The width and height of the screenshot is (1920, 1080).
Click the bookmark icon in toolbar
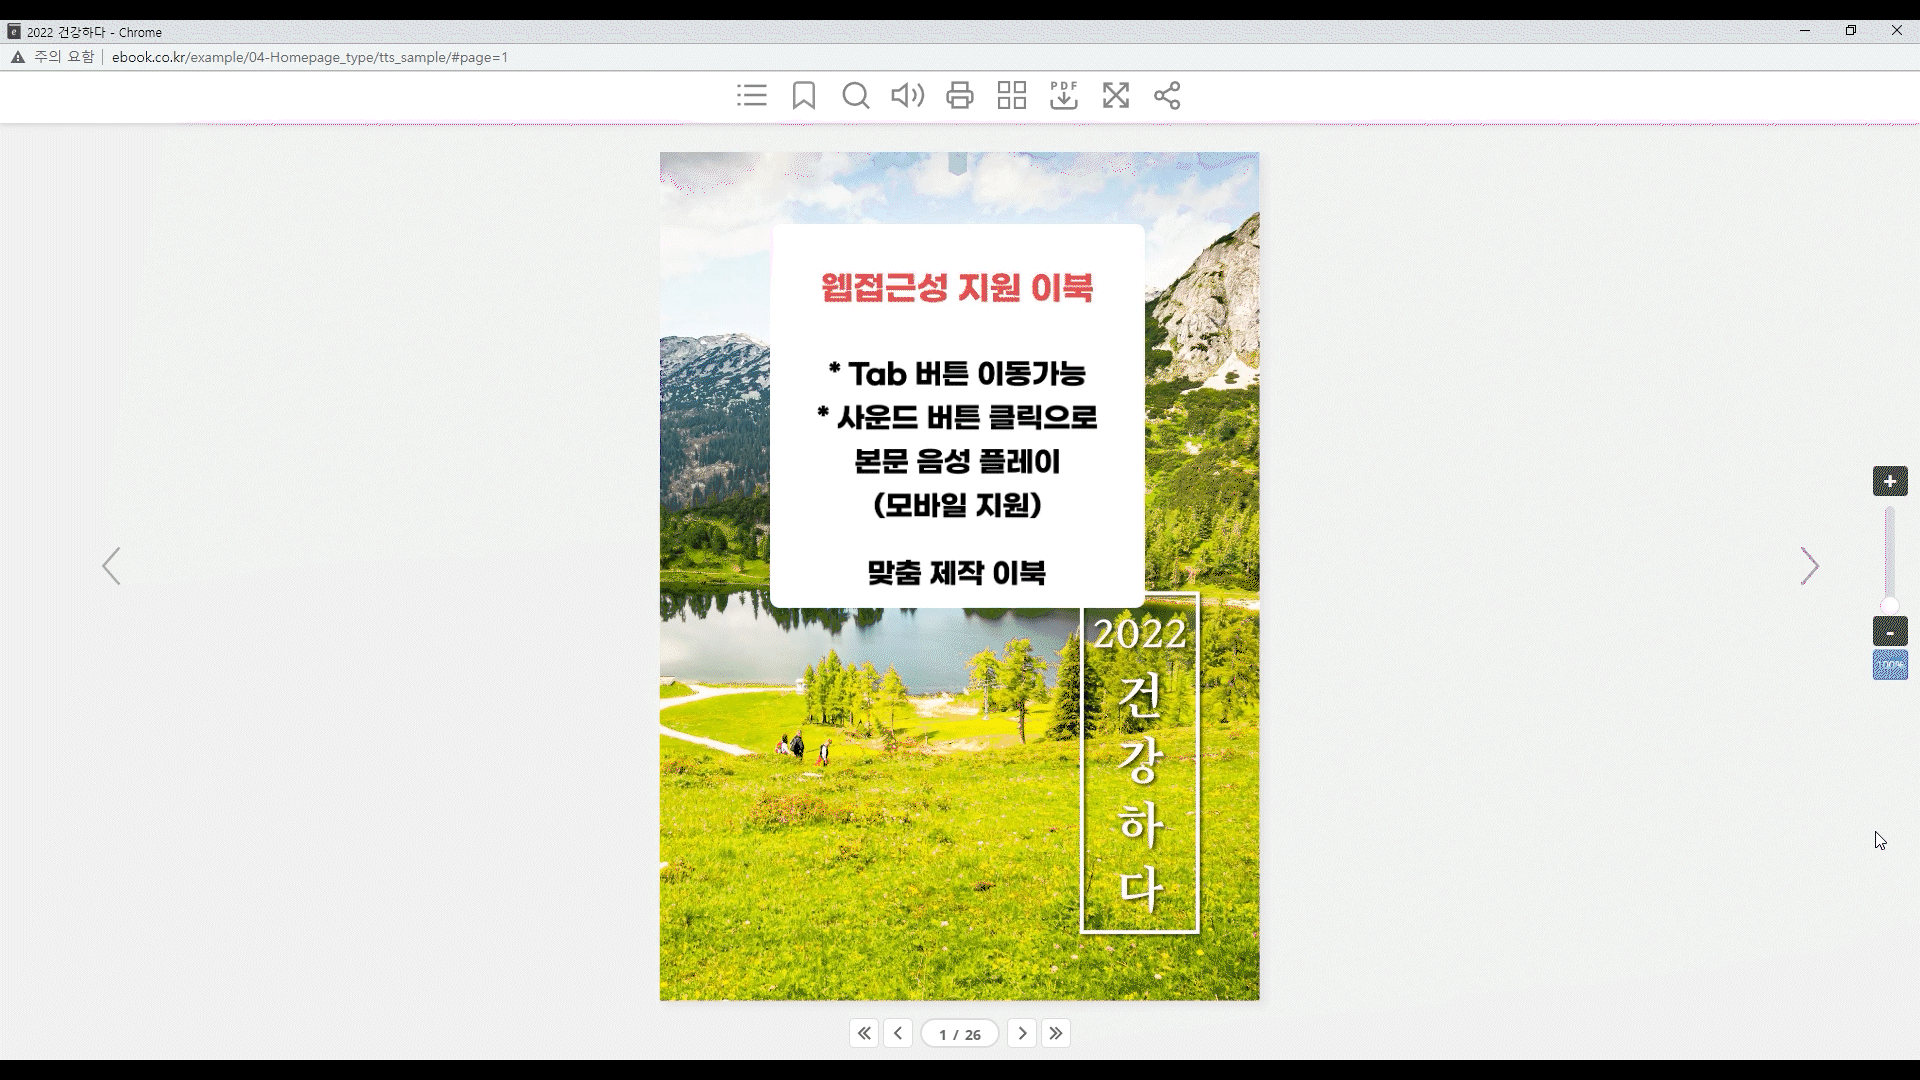pyautogui.click(x=804, y=96)
